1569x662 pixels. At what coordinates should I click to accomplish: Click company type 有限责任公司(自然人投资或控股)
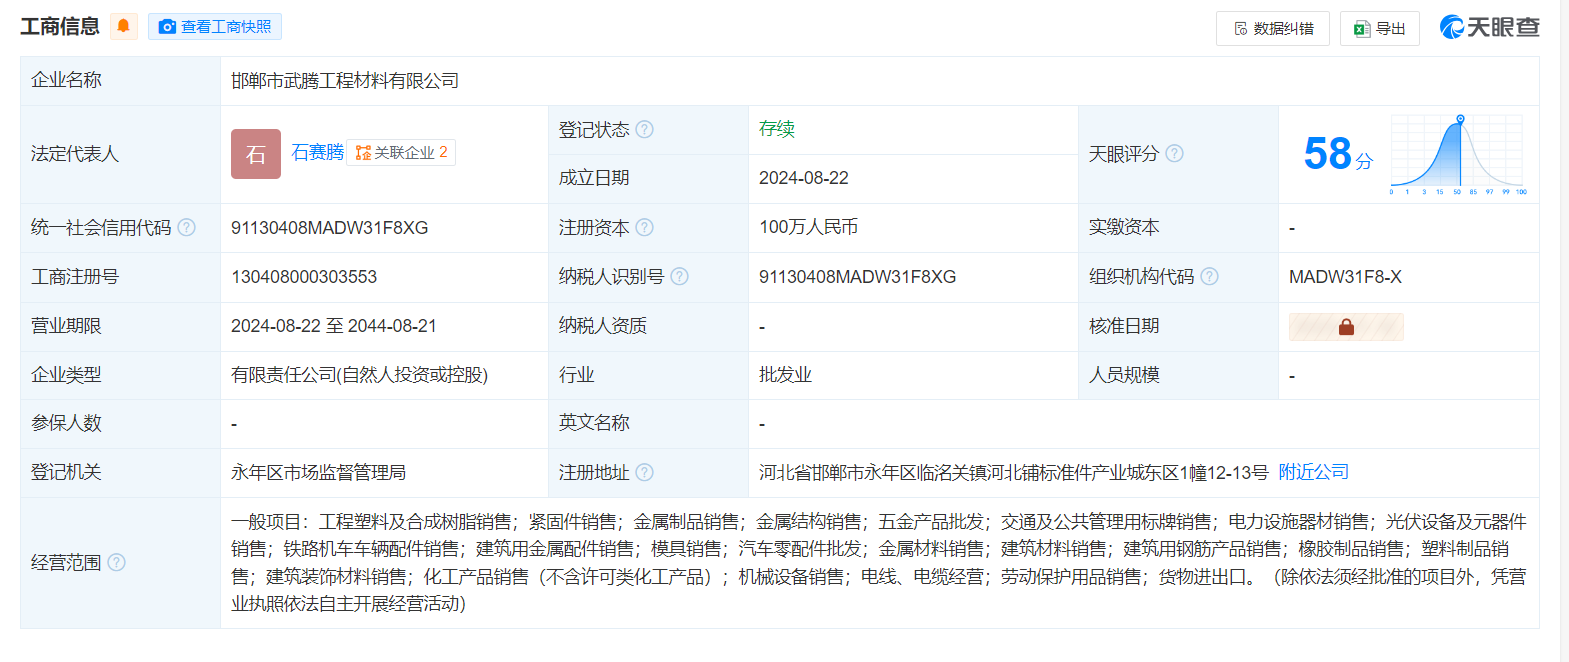(x=359, y=375)
